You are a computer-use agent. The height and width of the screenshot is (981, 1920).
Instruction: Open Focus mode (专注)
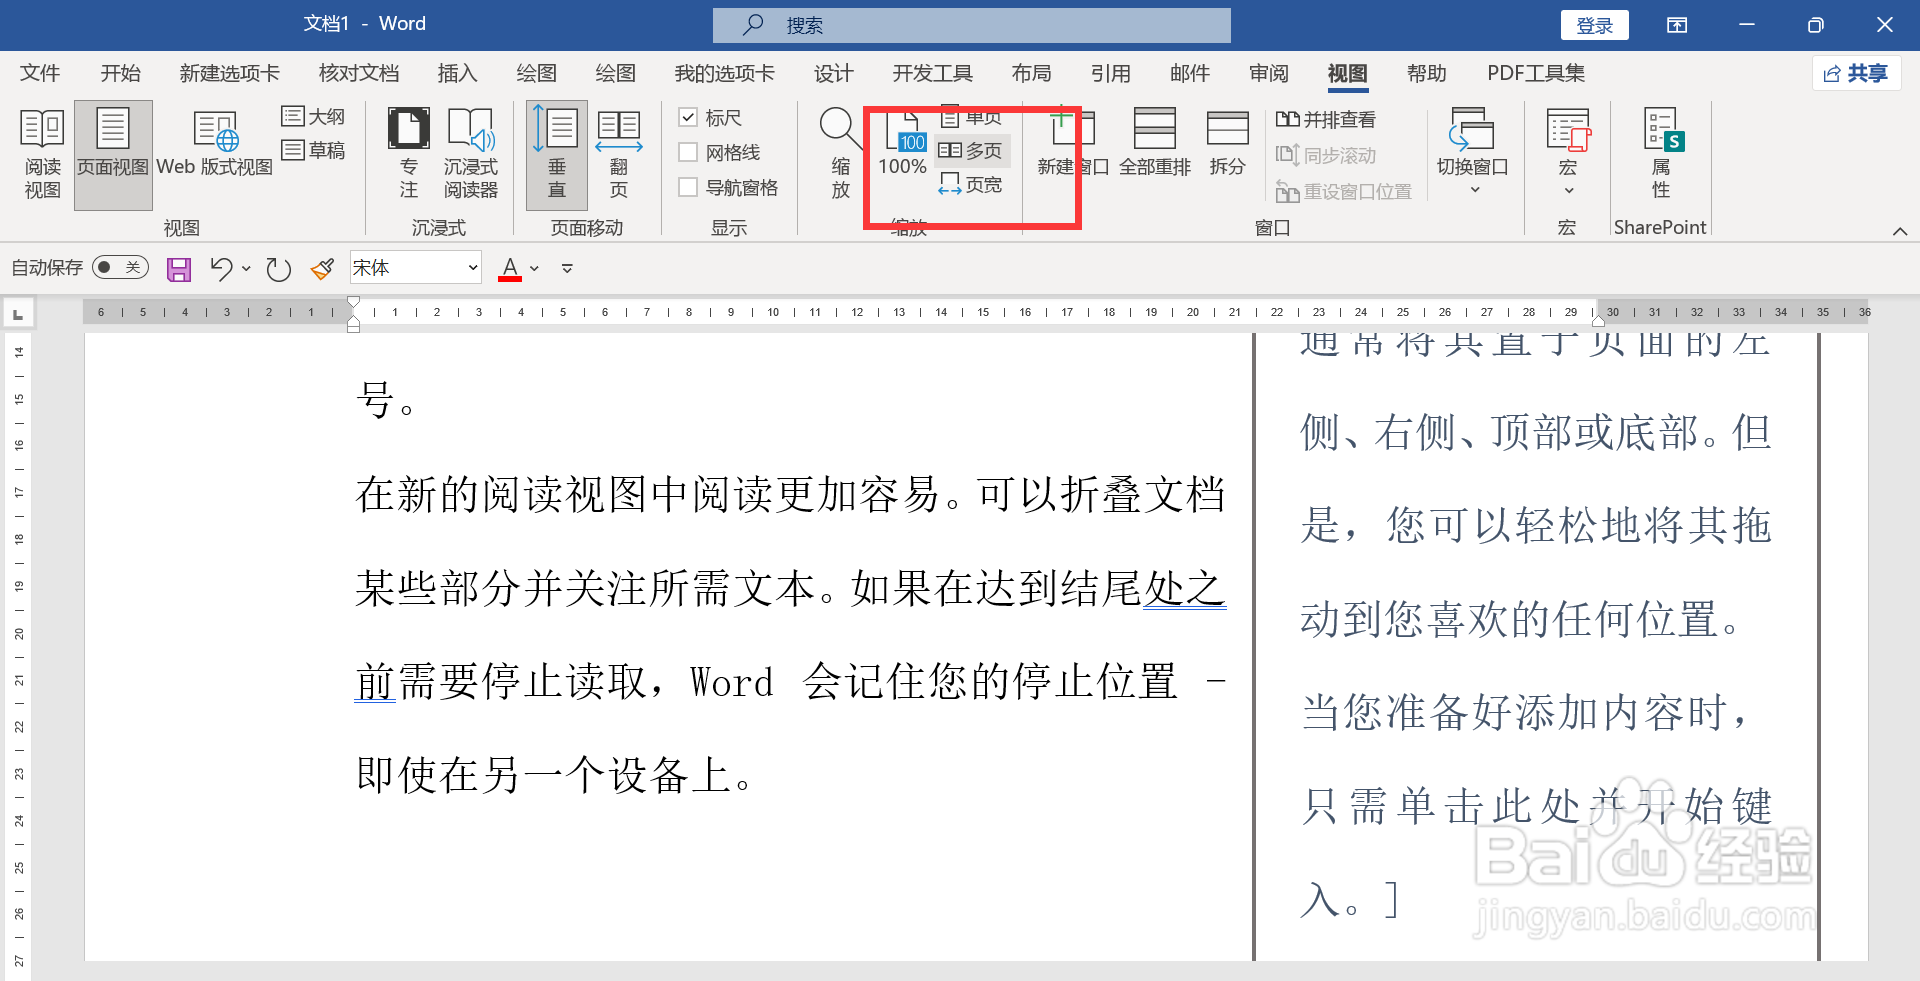408,155
